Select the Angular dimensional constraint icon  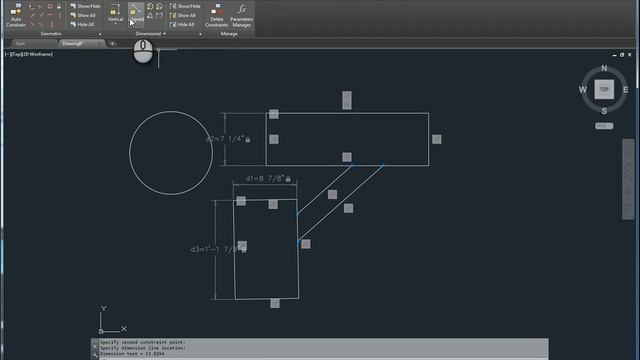[150, 16]
